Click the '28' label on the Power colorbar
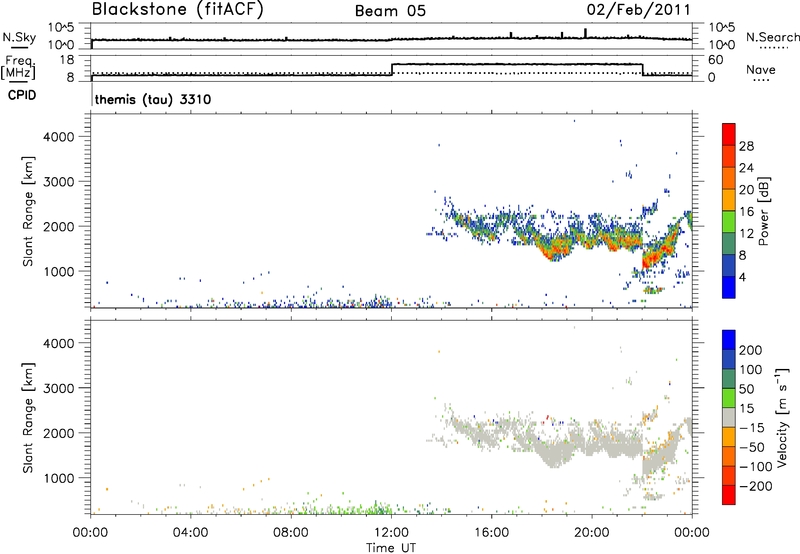This screenshot has height=554, width=800. point(746,146)
